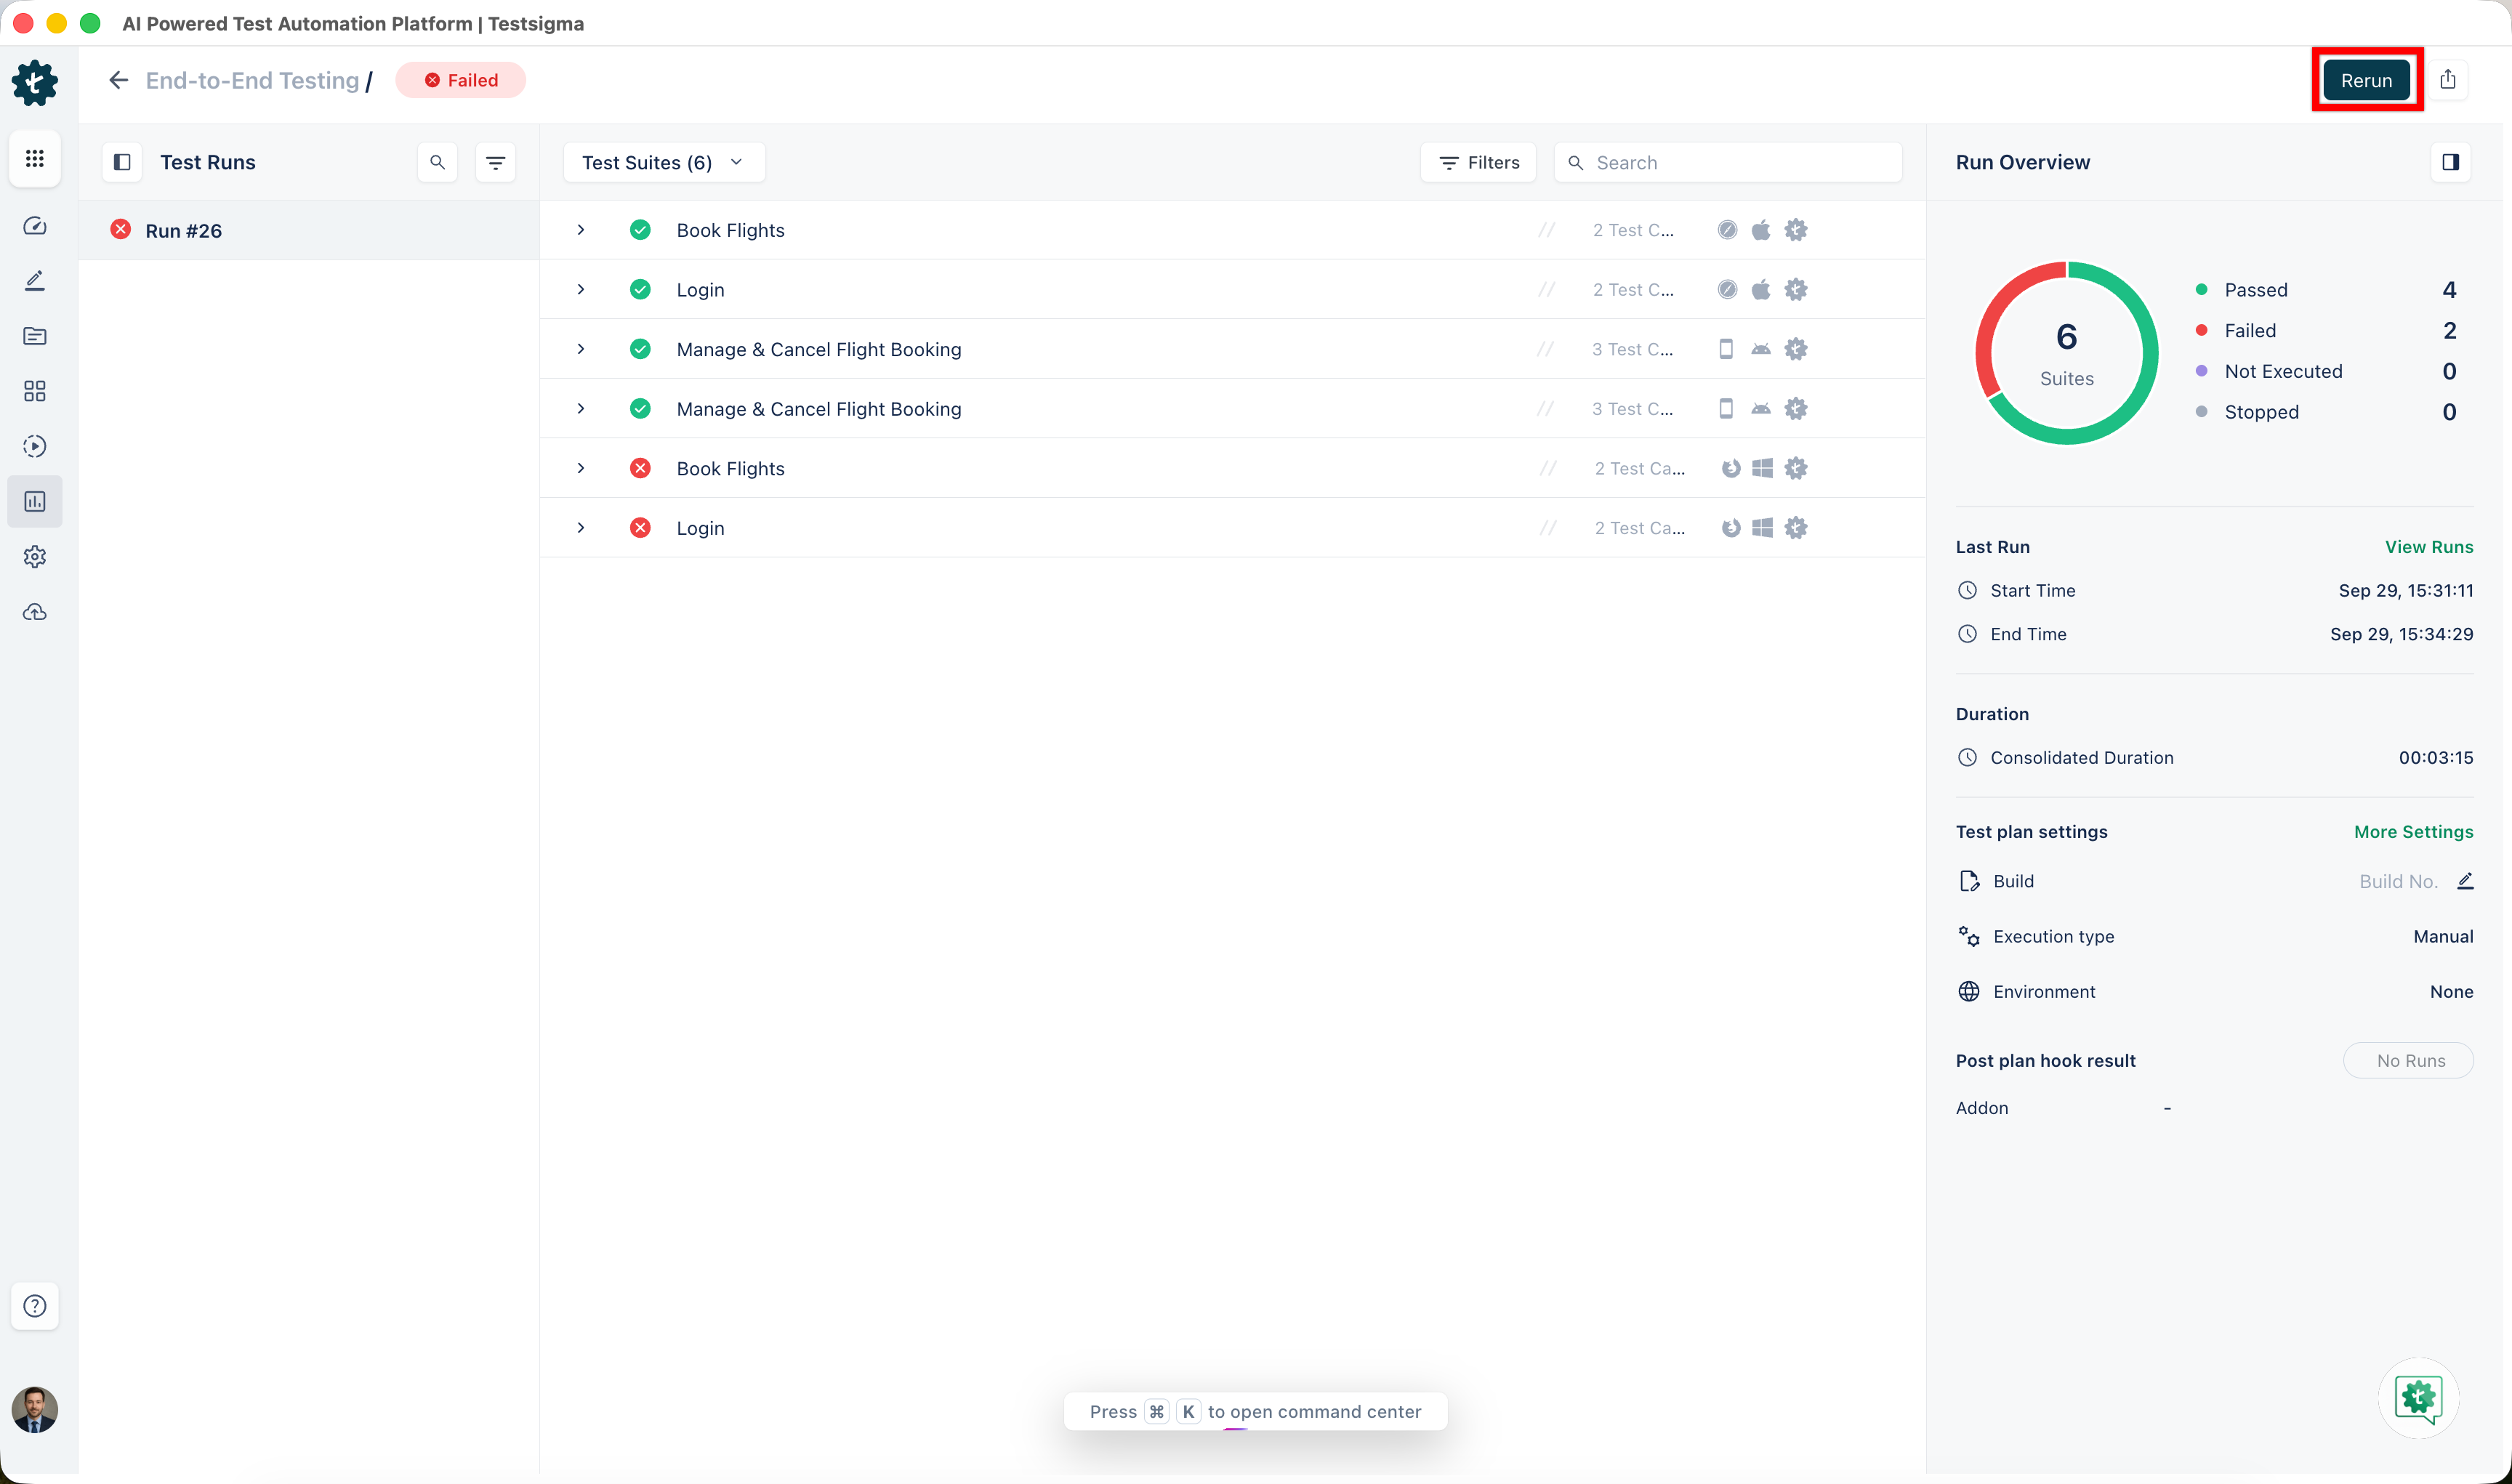Click the Passed legend entry

pos(2325,290)
